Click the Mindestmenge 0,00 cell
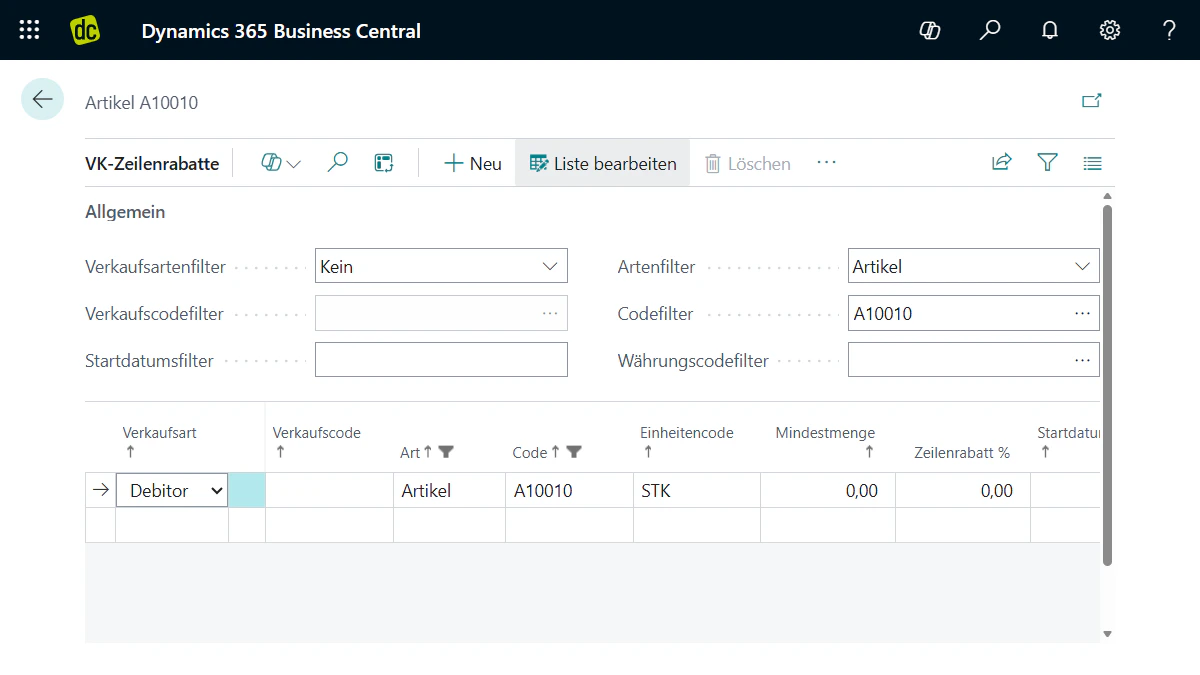 (828, 490)
